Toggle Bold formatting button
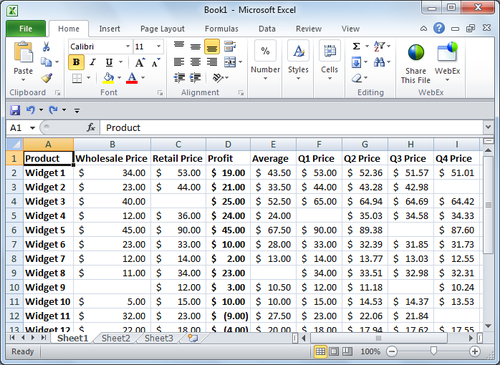 (x=76, y=62)
